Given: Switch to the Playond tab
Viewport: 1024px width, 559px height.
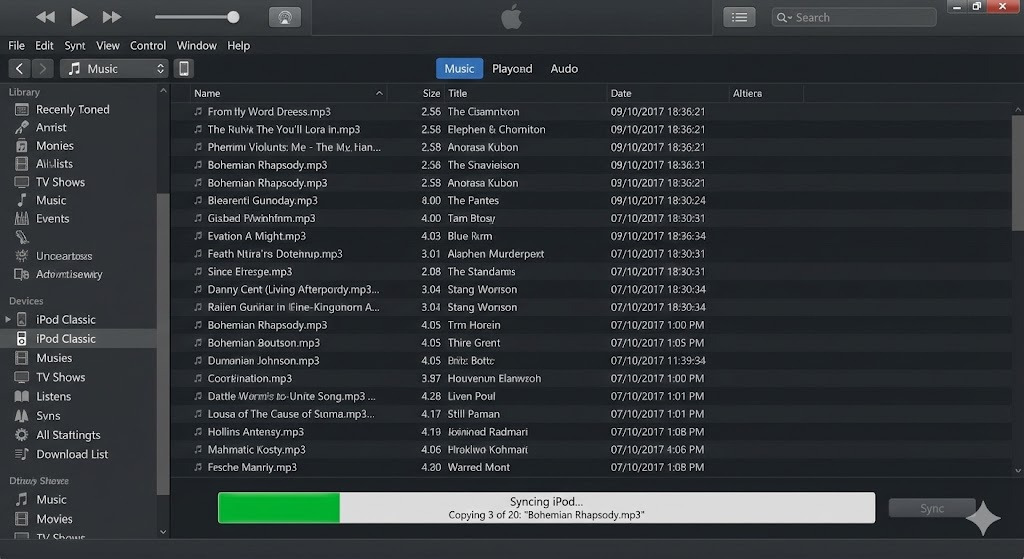Looking at the screenshot, I should (x=512, y=69).
